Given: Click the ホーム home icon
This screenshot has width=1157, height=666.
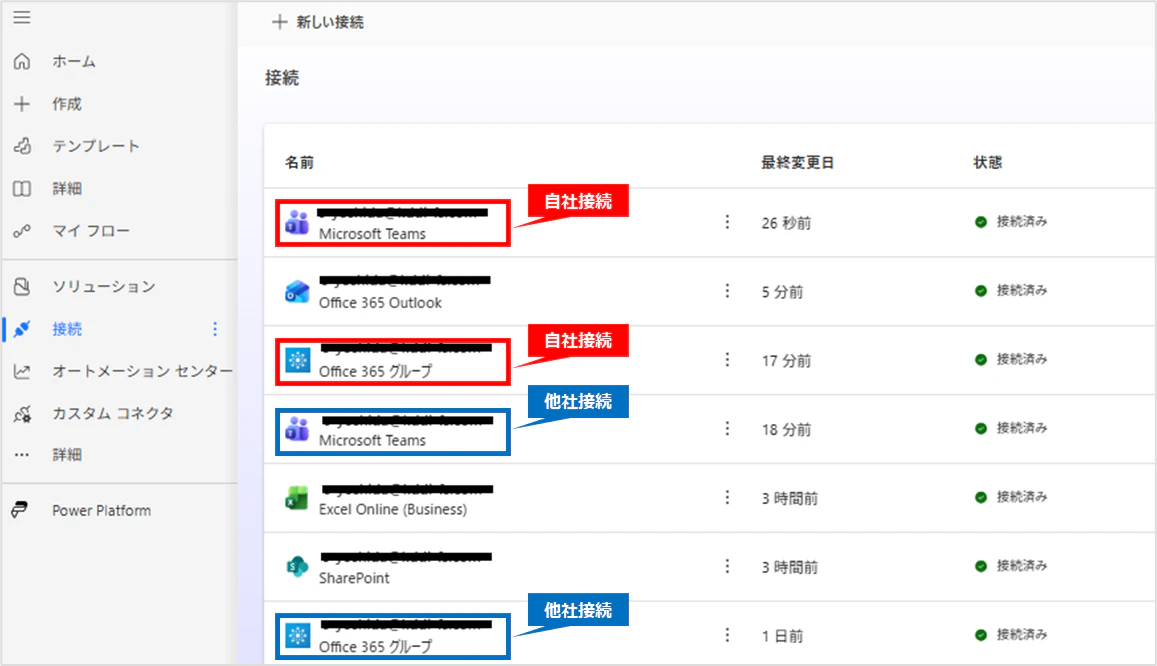Looking at the screenshot, I should tap(22, 61).
